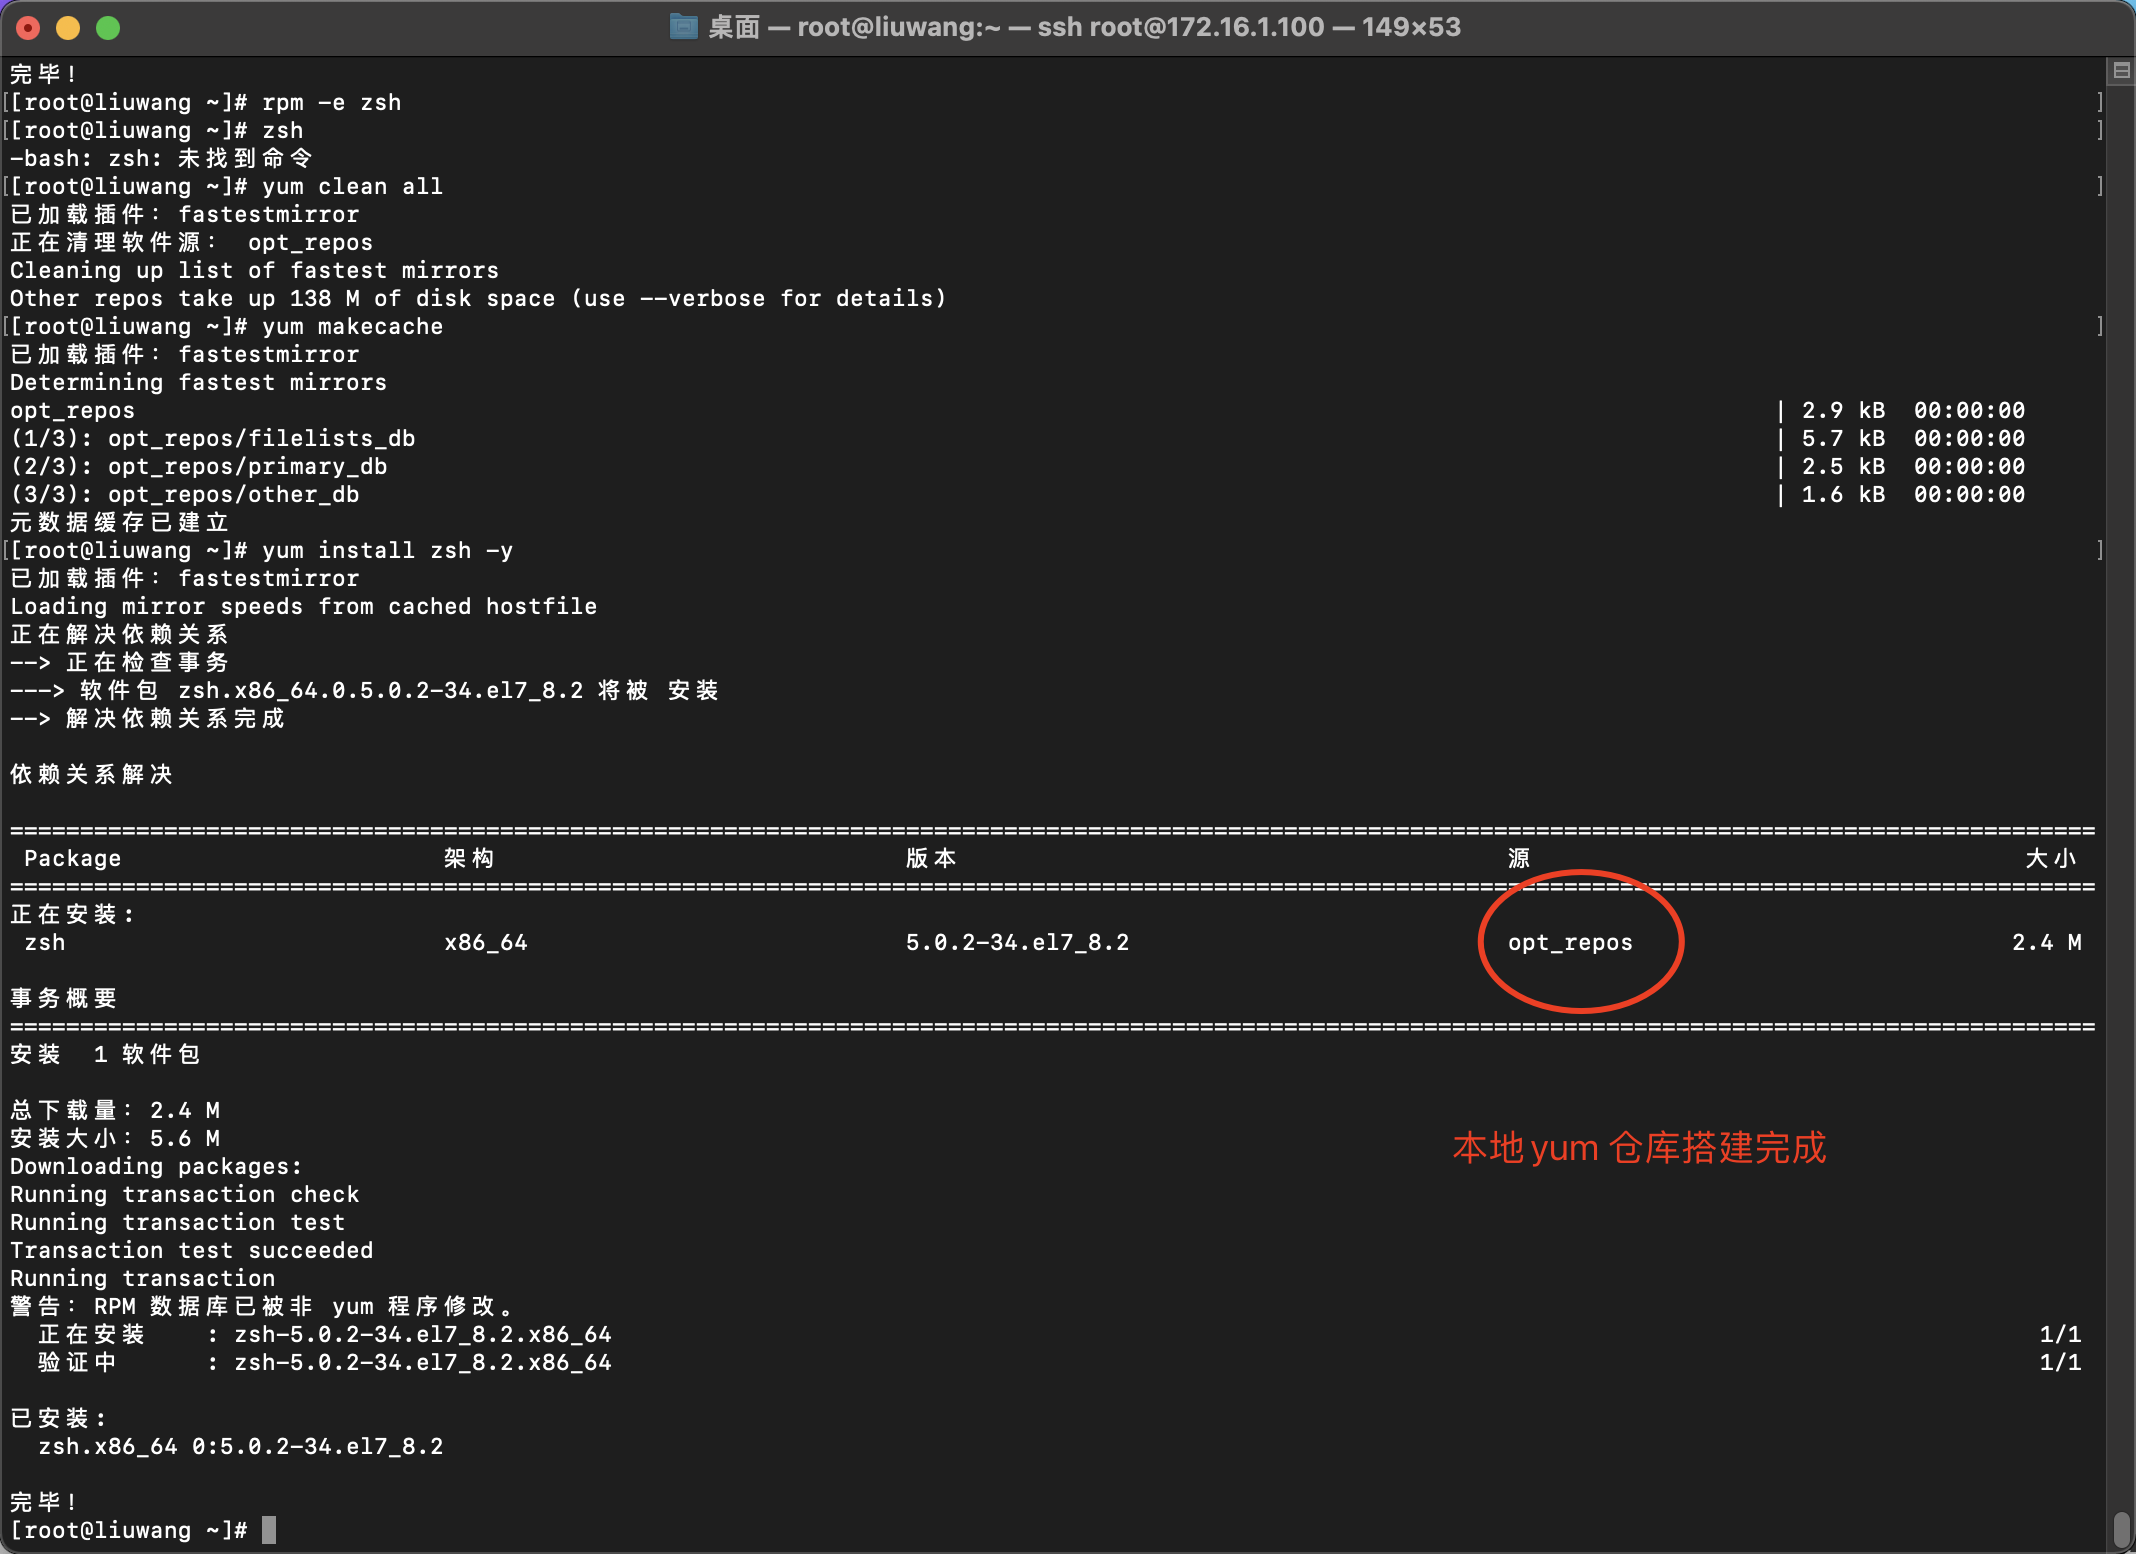Click the terminal cursor block at last prompt

tap(269, 1530)
